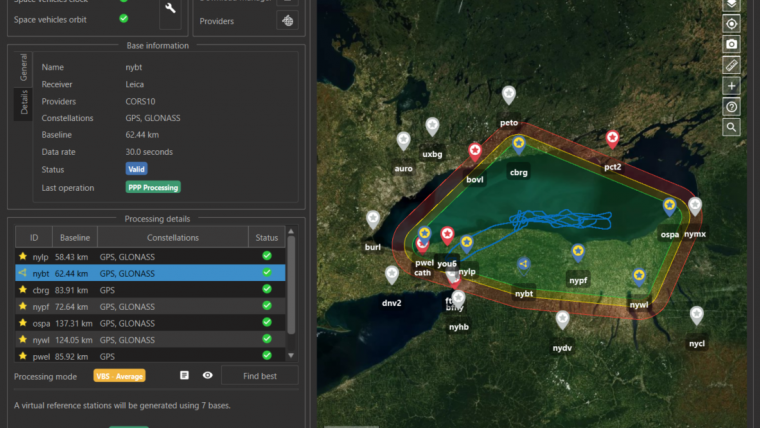The height and width of the screenshot is (428, 760).
Task: Toggle star for nylp base row
Action: tap(23, 256)
